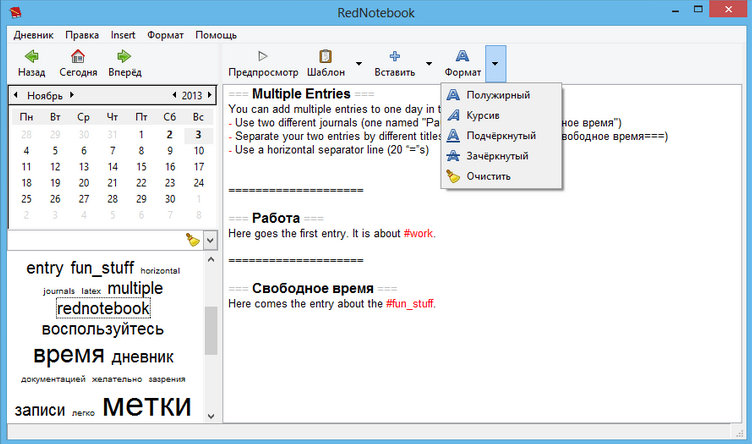This screenshot has width=752, height=444.
Task: Click the 'multiple' word in cloud
Action: 135,288
